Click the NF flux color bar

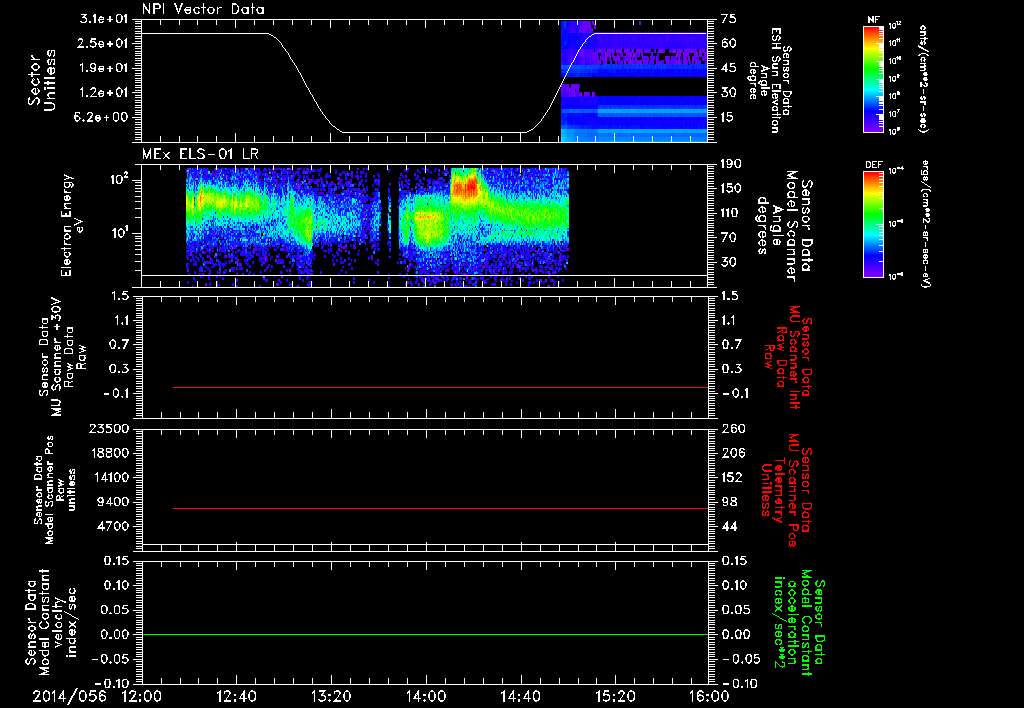pyautogui.click(x=874, y=79)
